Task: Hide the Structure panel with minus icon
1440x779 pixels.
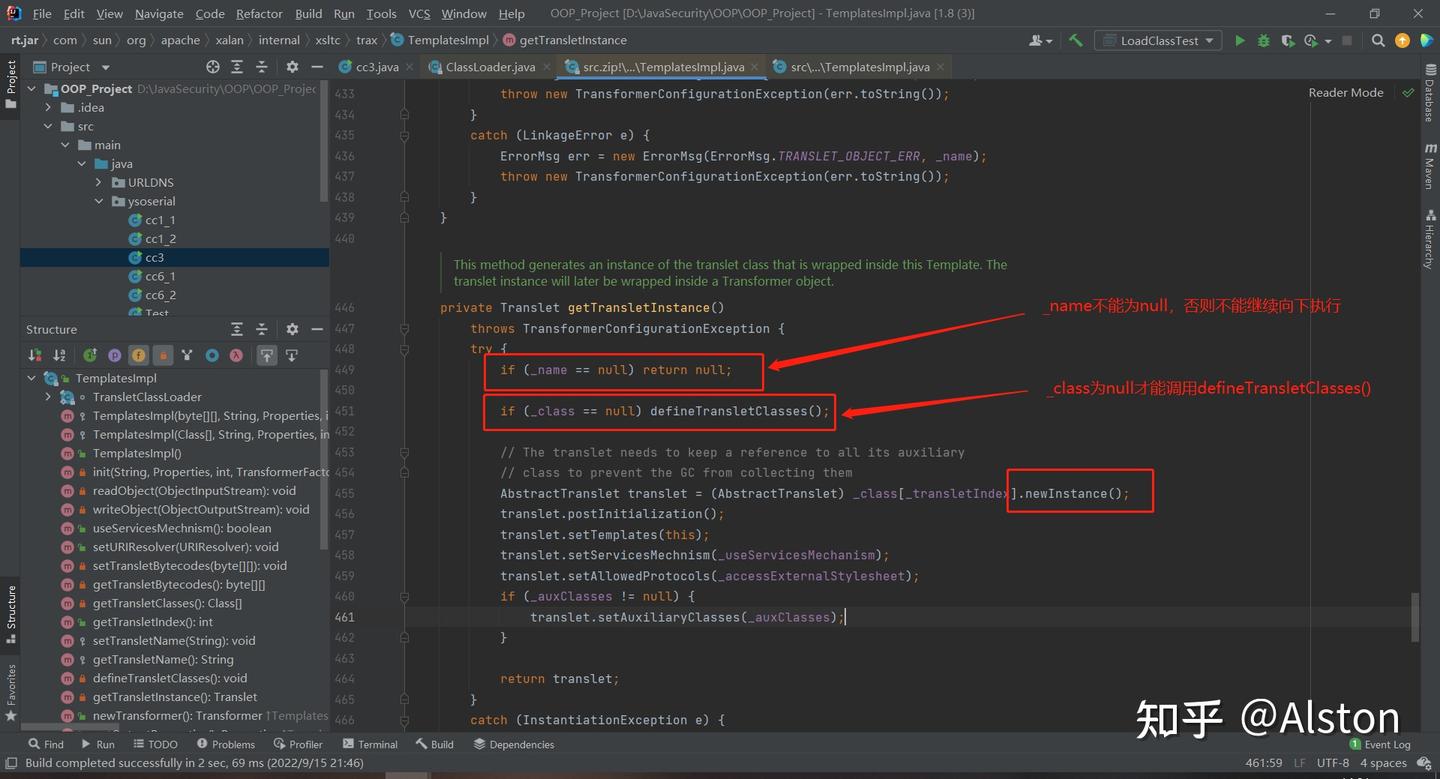Action: [x=316, y=329]
